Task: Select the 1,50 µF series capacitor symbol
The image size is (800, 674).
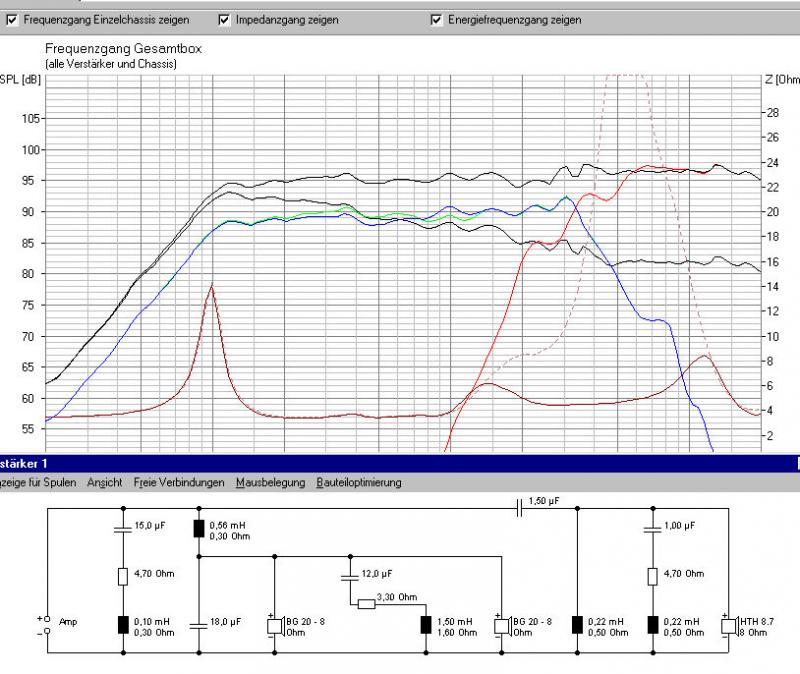Action: coord(519,508)
